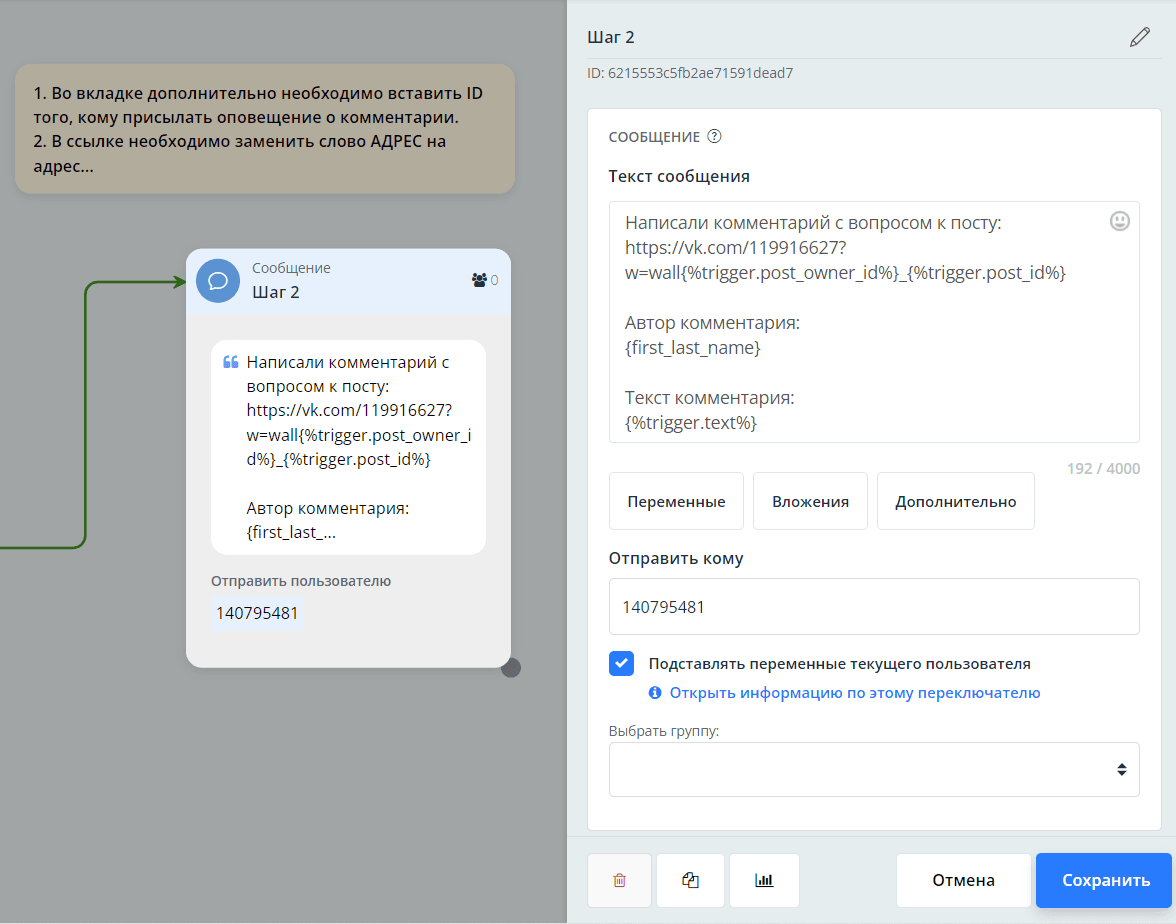Click the pencil edit icon beside Шаг 2

tap(1139, 38)
